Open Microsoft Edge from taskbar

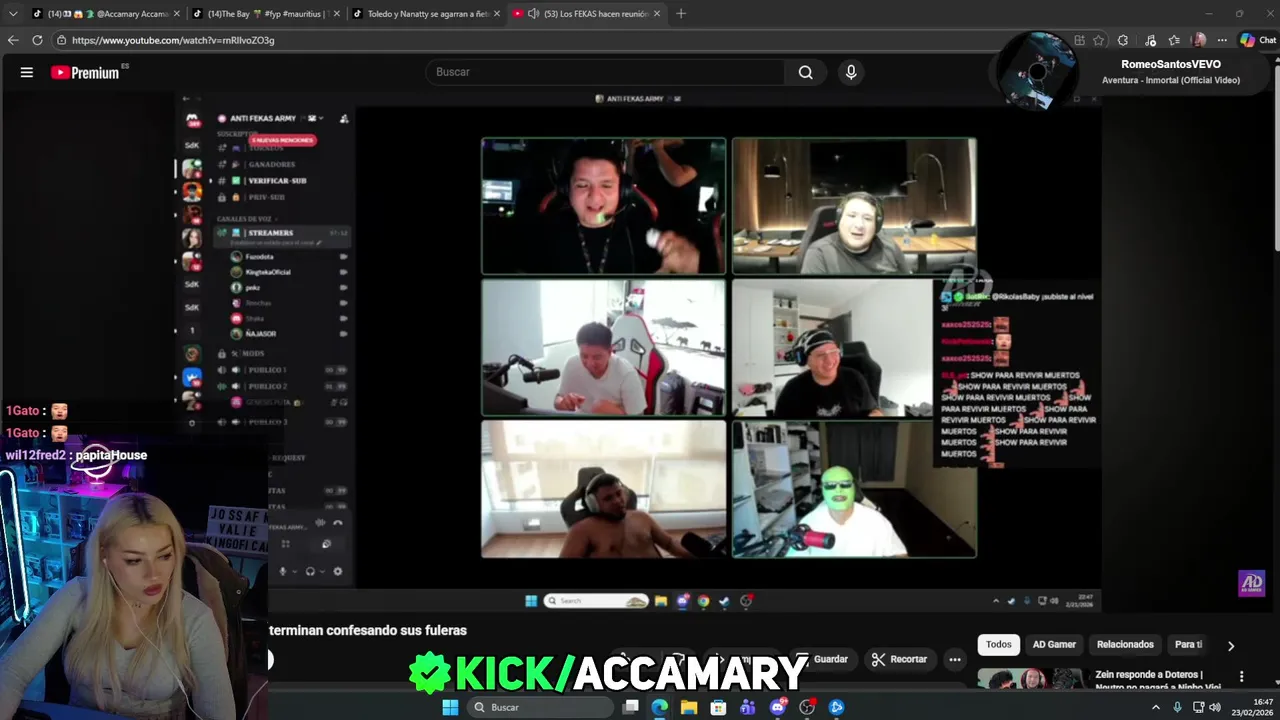click(x=660, y=707)
